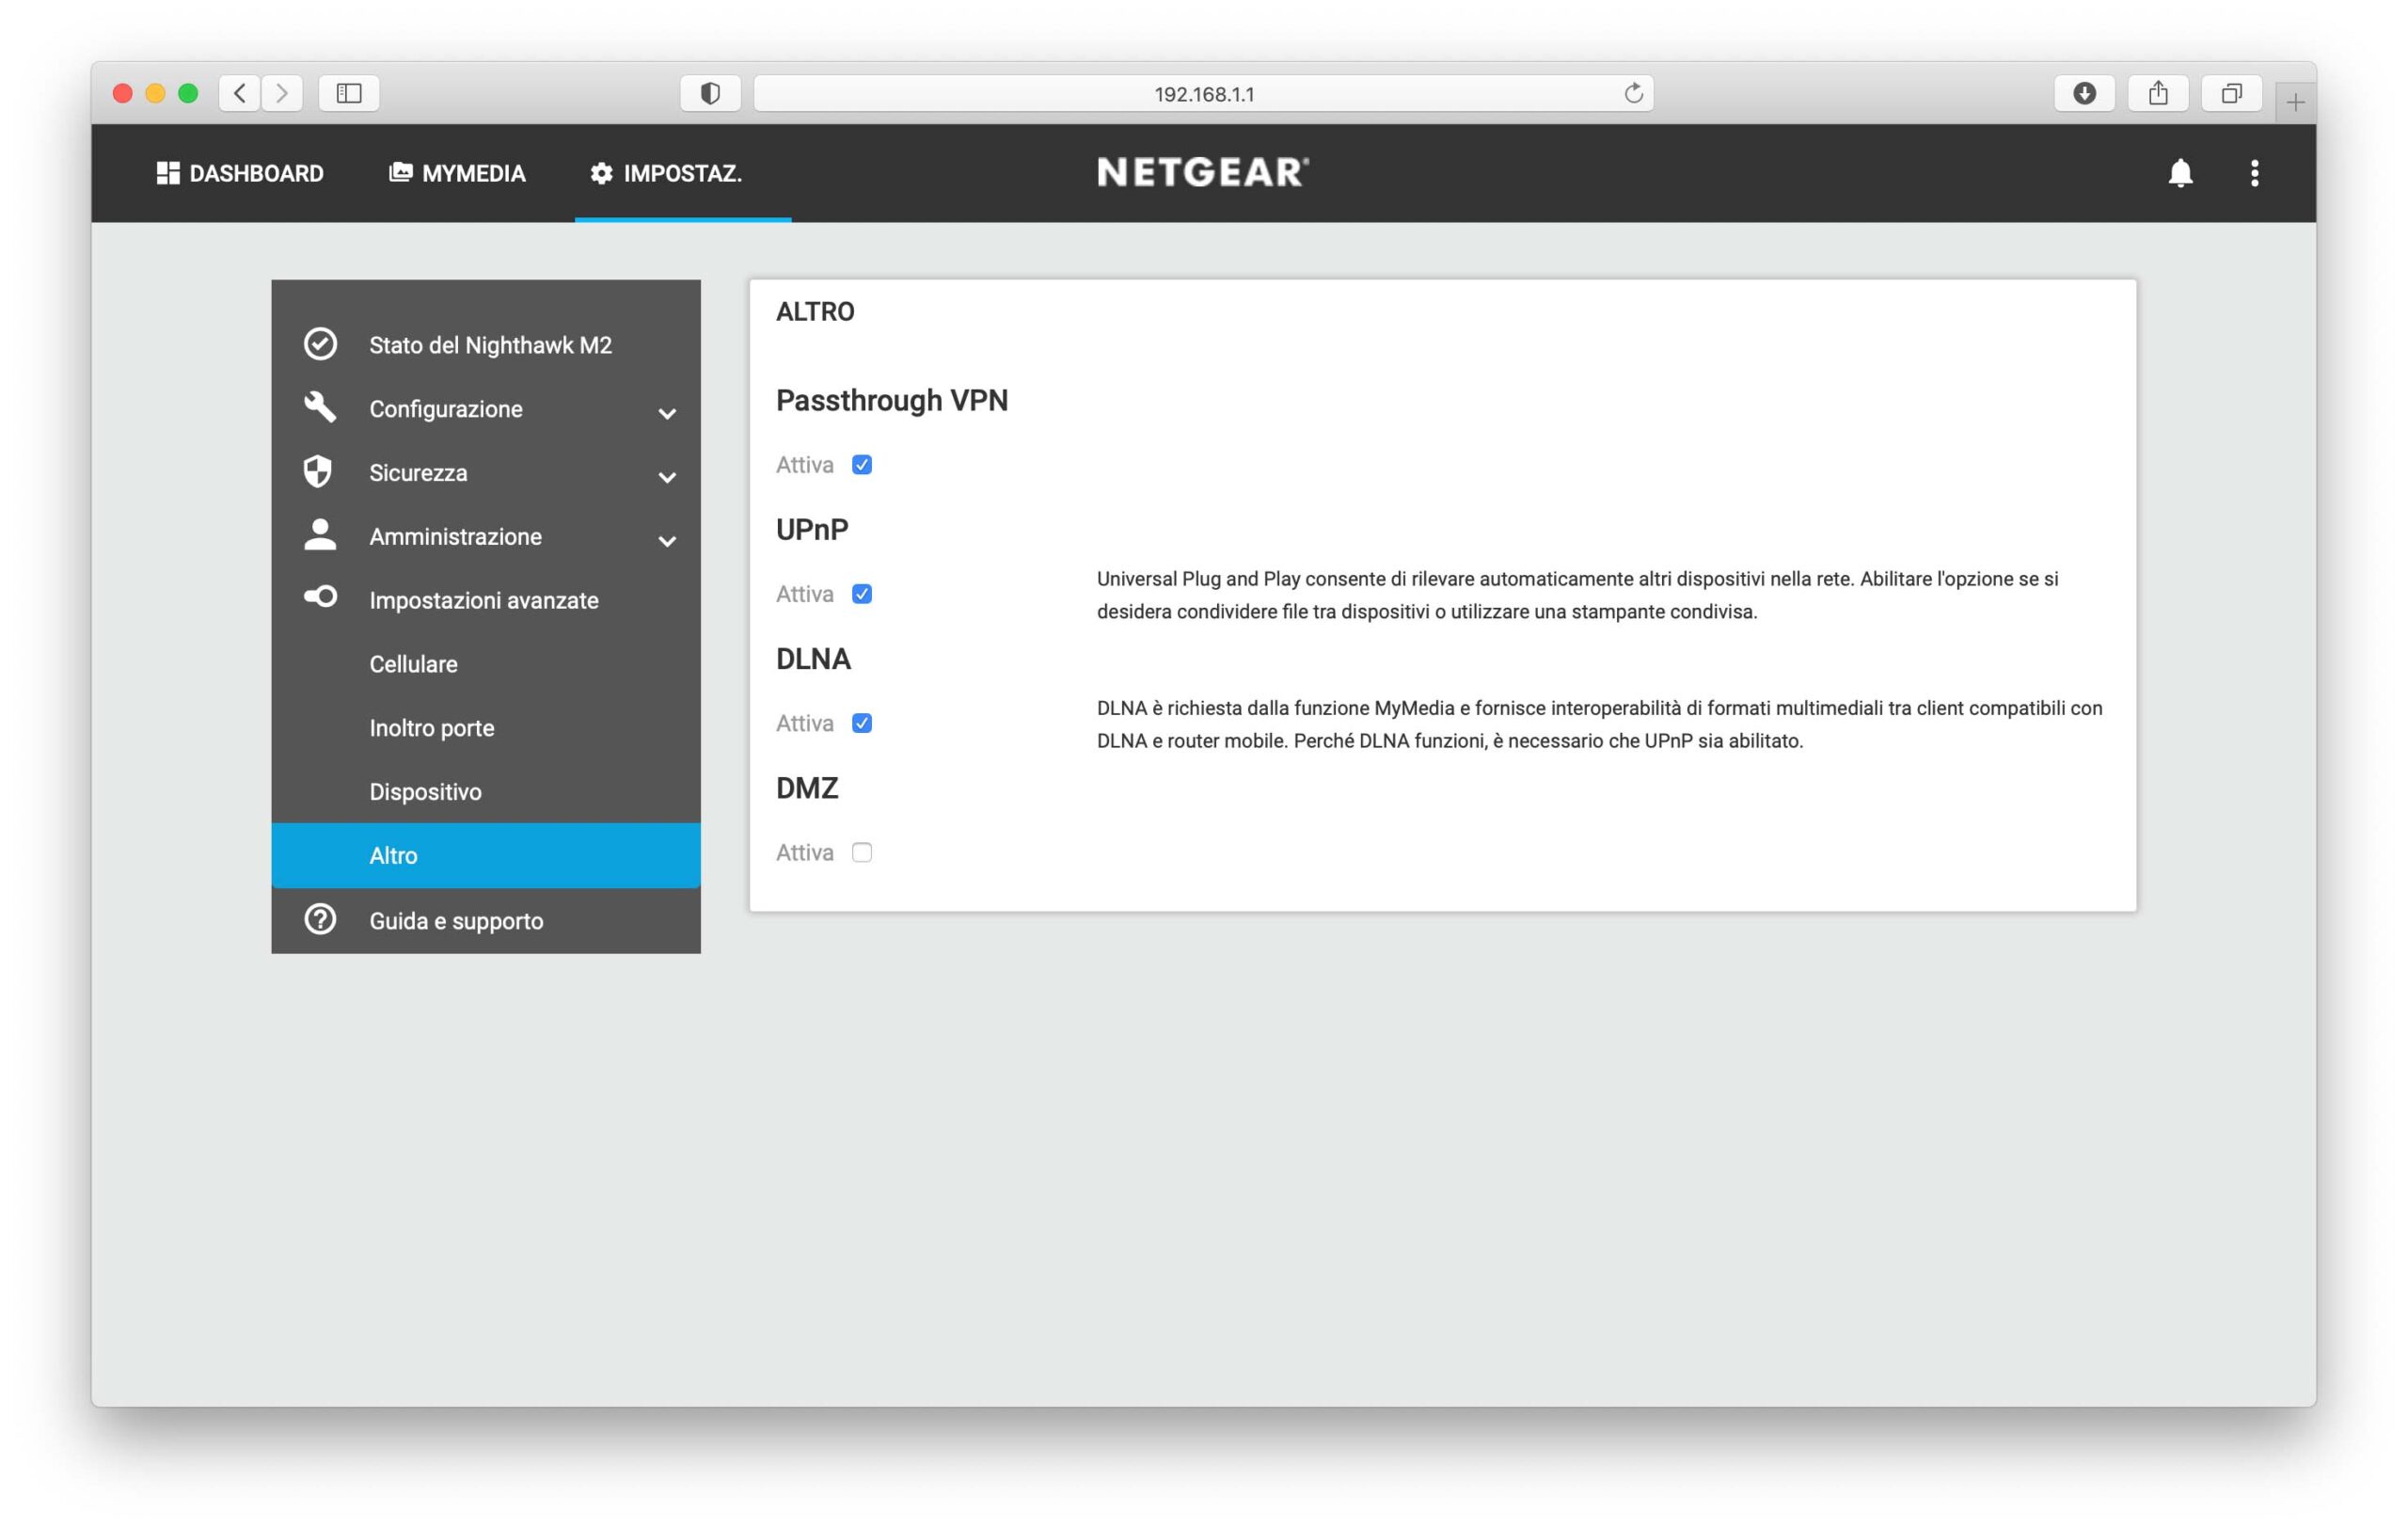
Task: Click the browser reload page icon
Action: click(1633, 93)
